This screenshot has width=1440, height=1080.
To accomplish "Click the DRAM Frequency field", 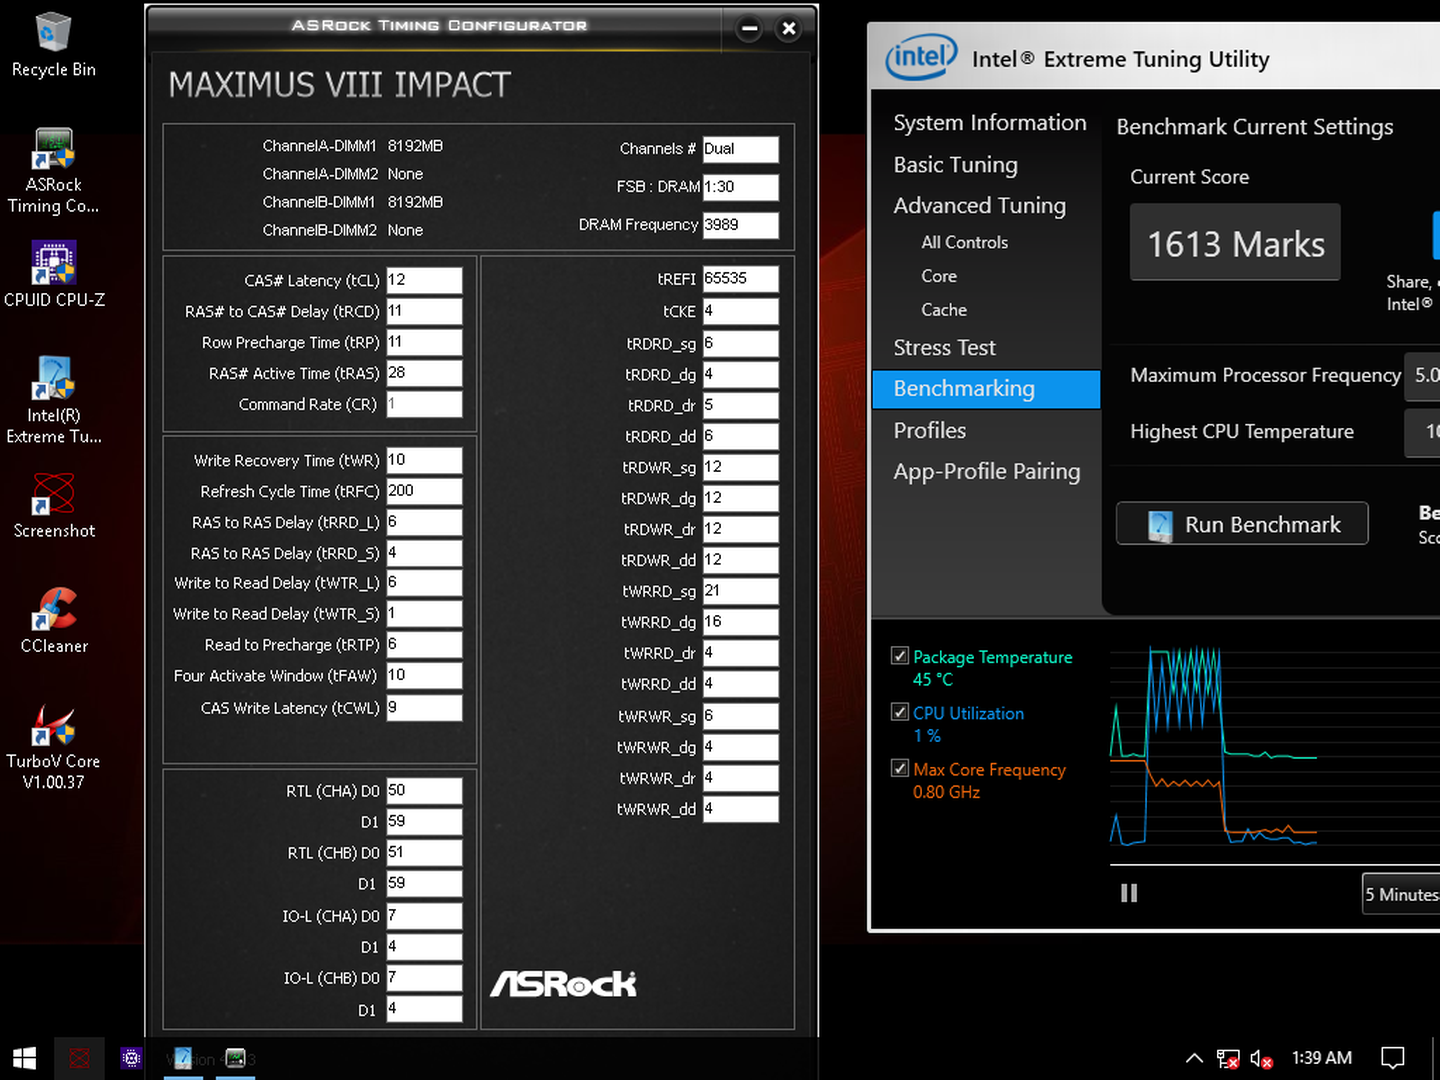I will (740, 225).
